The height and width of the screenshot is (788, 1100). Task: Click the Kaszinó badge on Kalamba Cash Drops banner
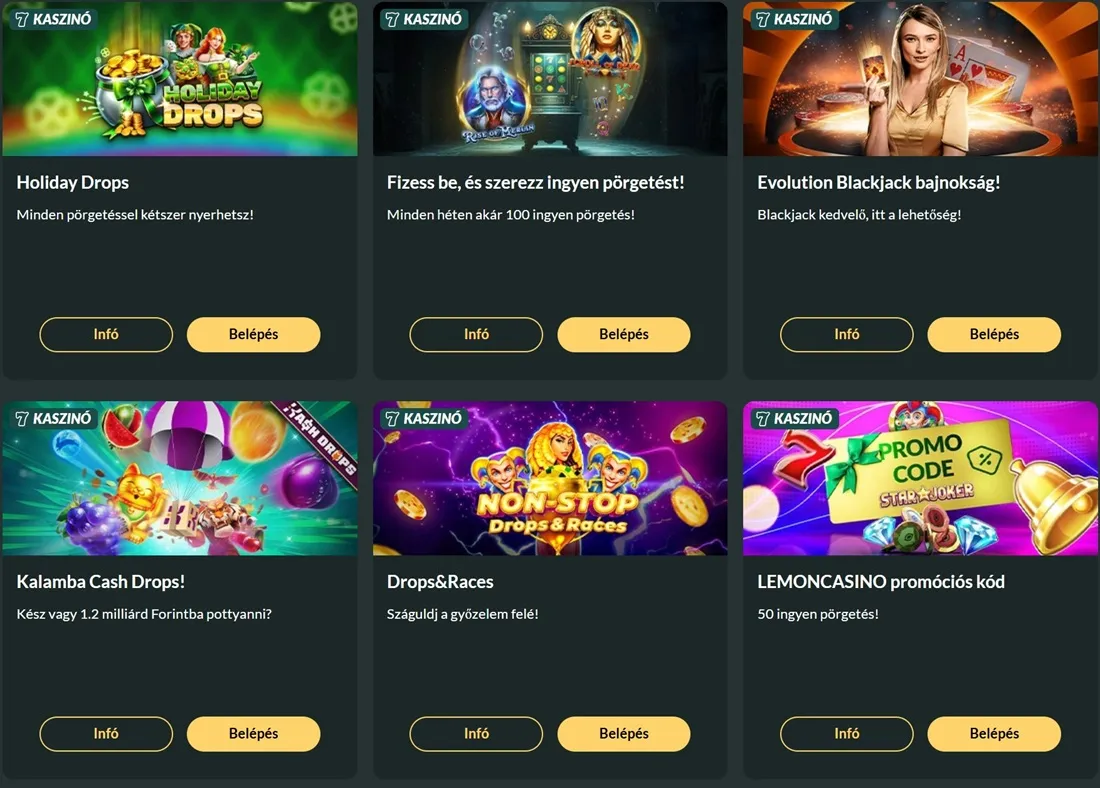[x=53, y=418]
